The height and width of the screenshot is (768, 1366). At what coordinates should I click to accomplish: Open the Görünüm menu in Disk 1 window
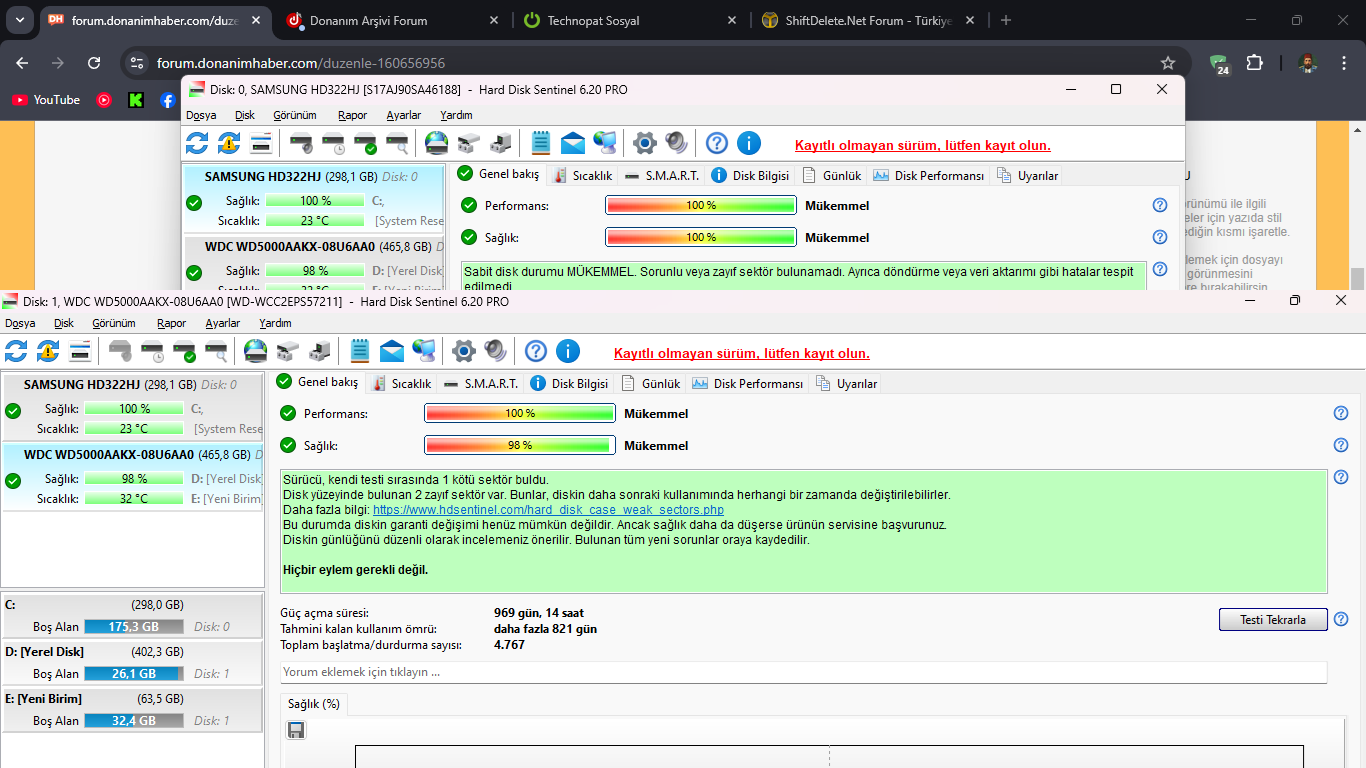114,323
